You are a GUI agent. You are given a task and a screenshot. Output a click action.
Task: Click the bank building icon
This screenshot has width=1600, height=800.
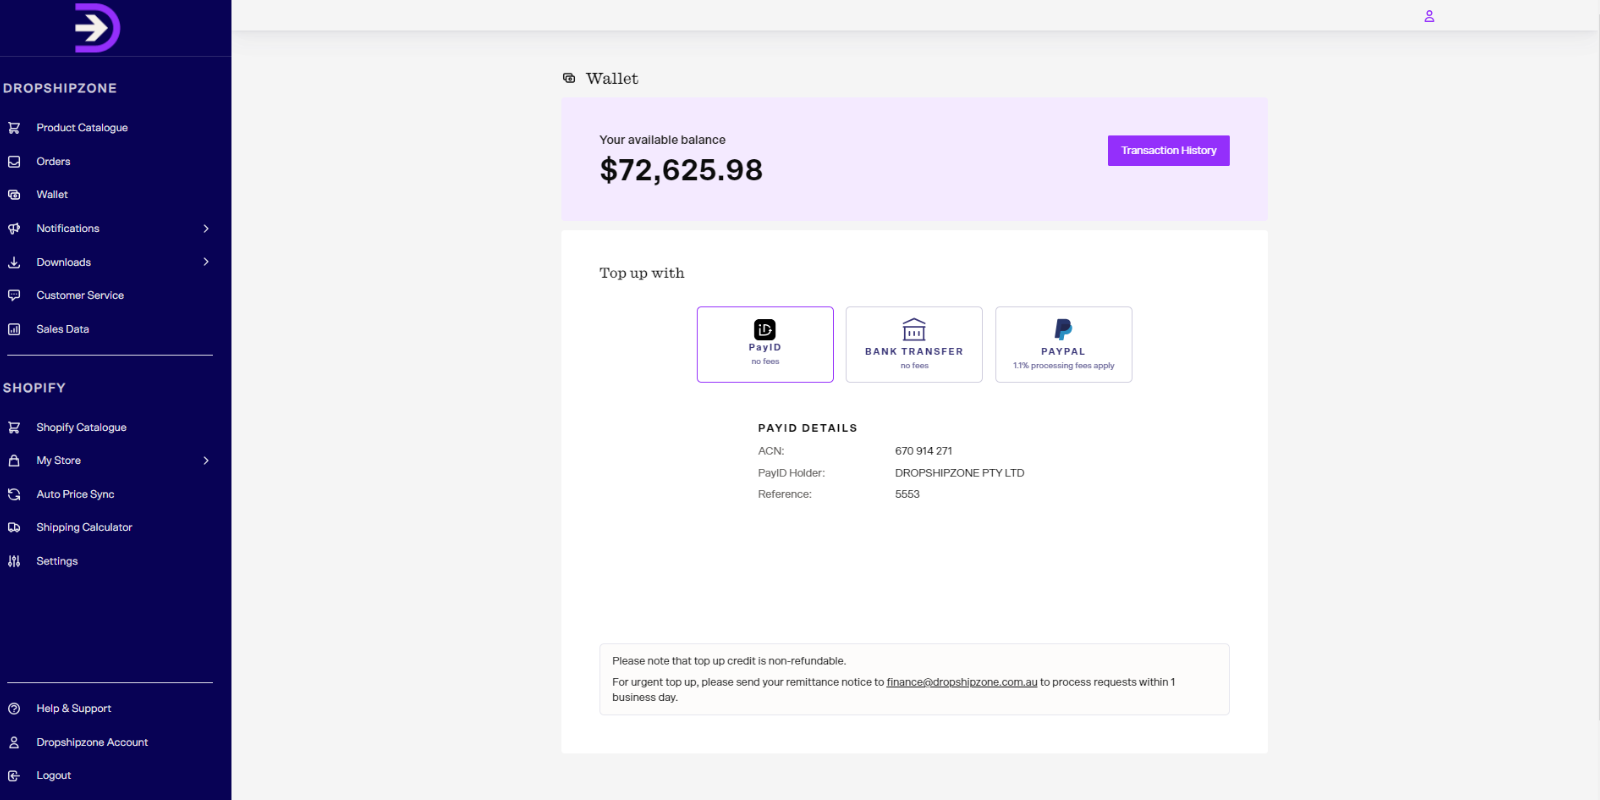[914, 329]
